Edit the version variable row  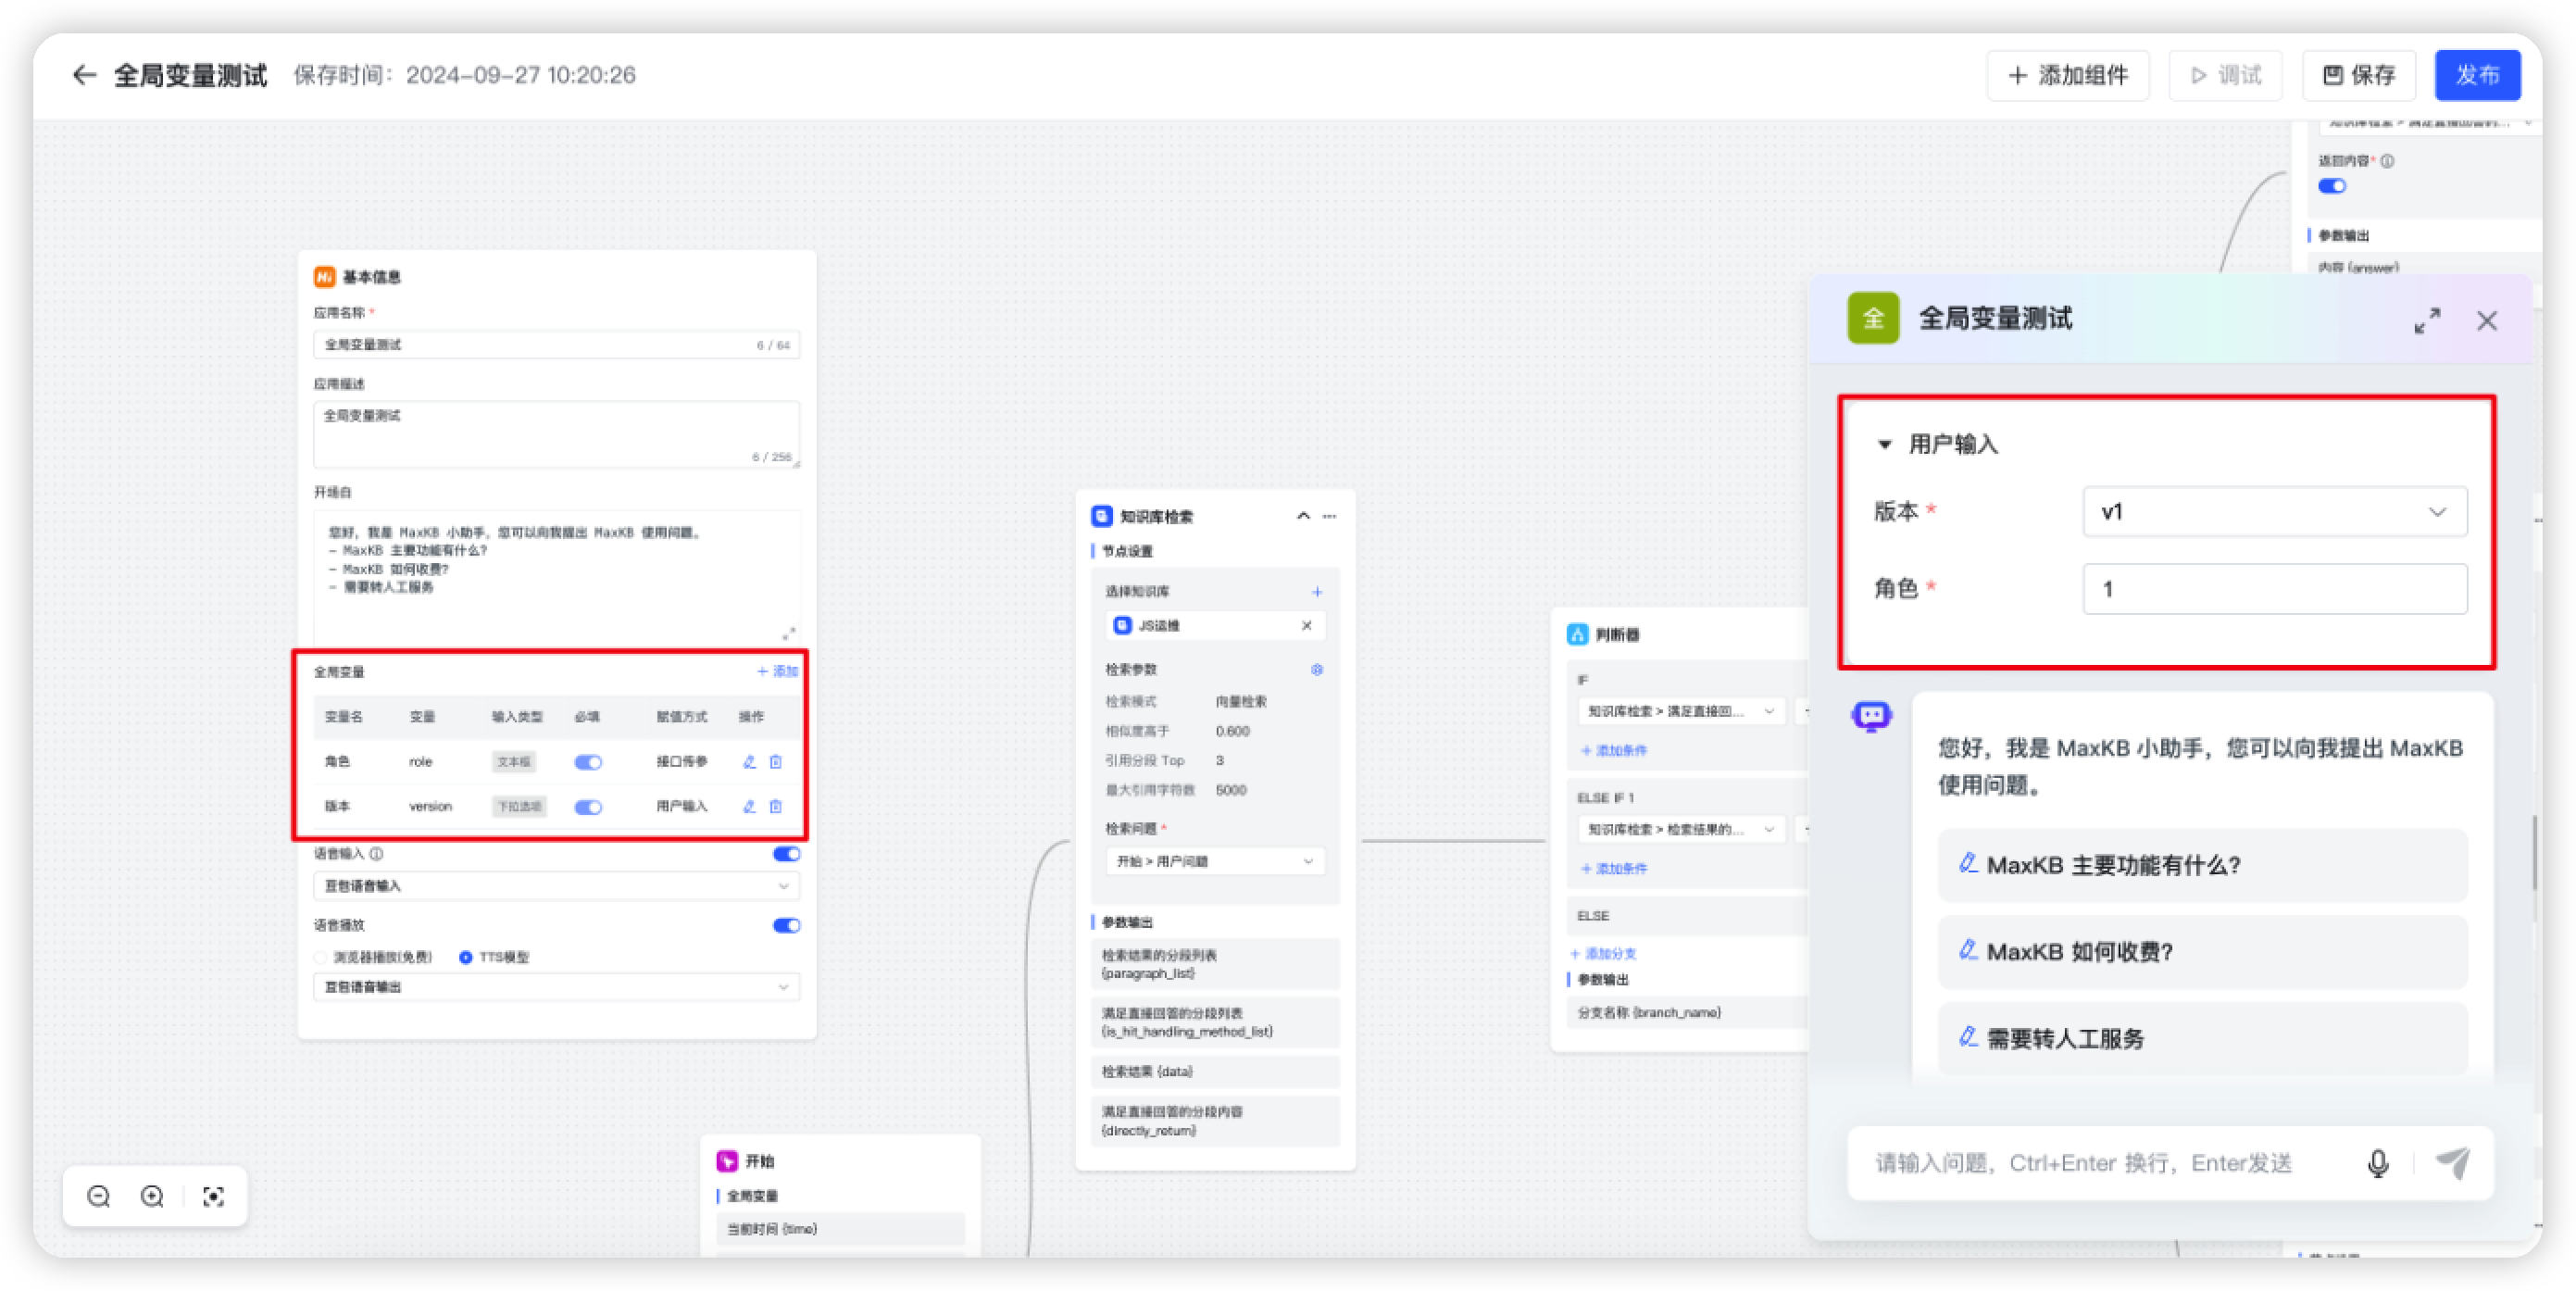tap(749, 807)
